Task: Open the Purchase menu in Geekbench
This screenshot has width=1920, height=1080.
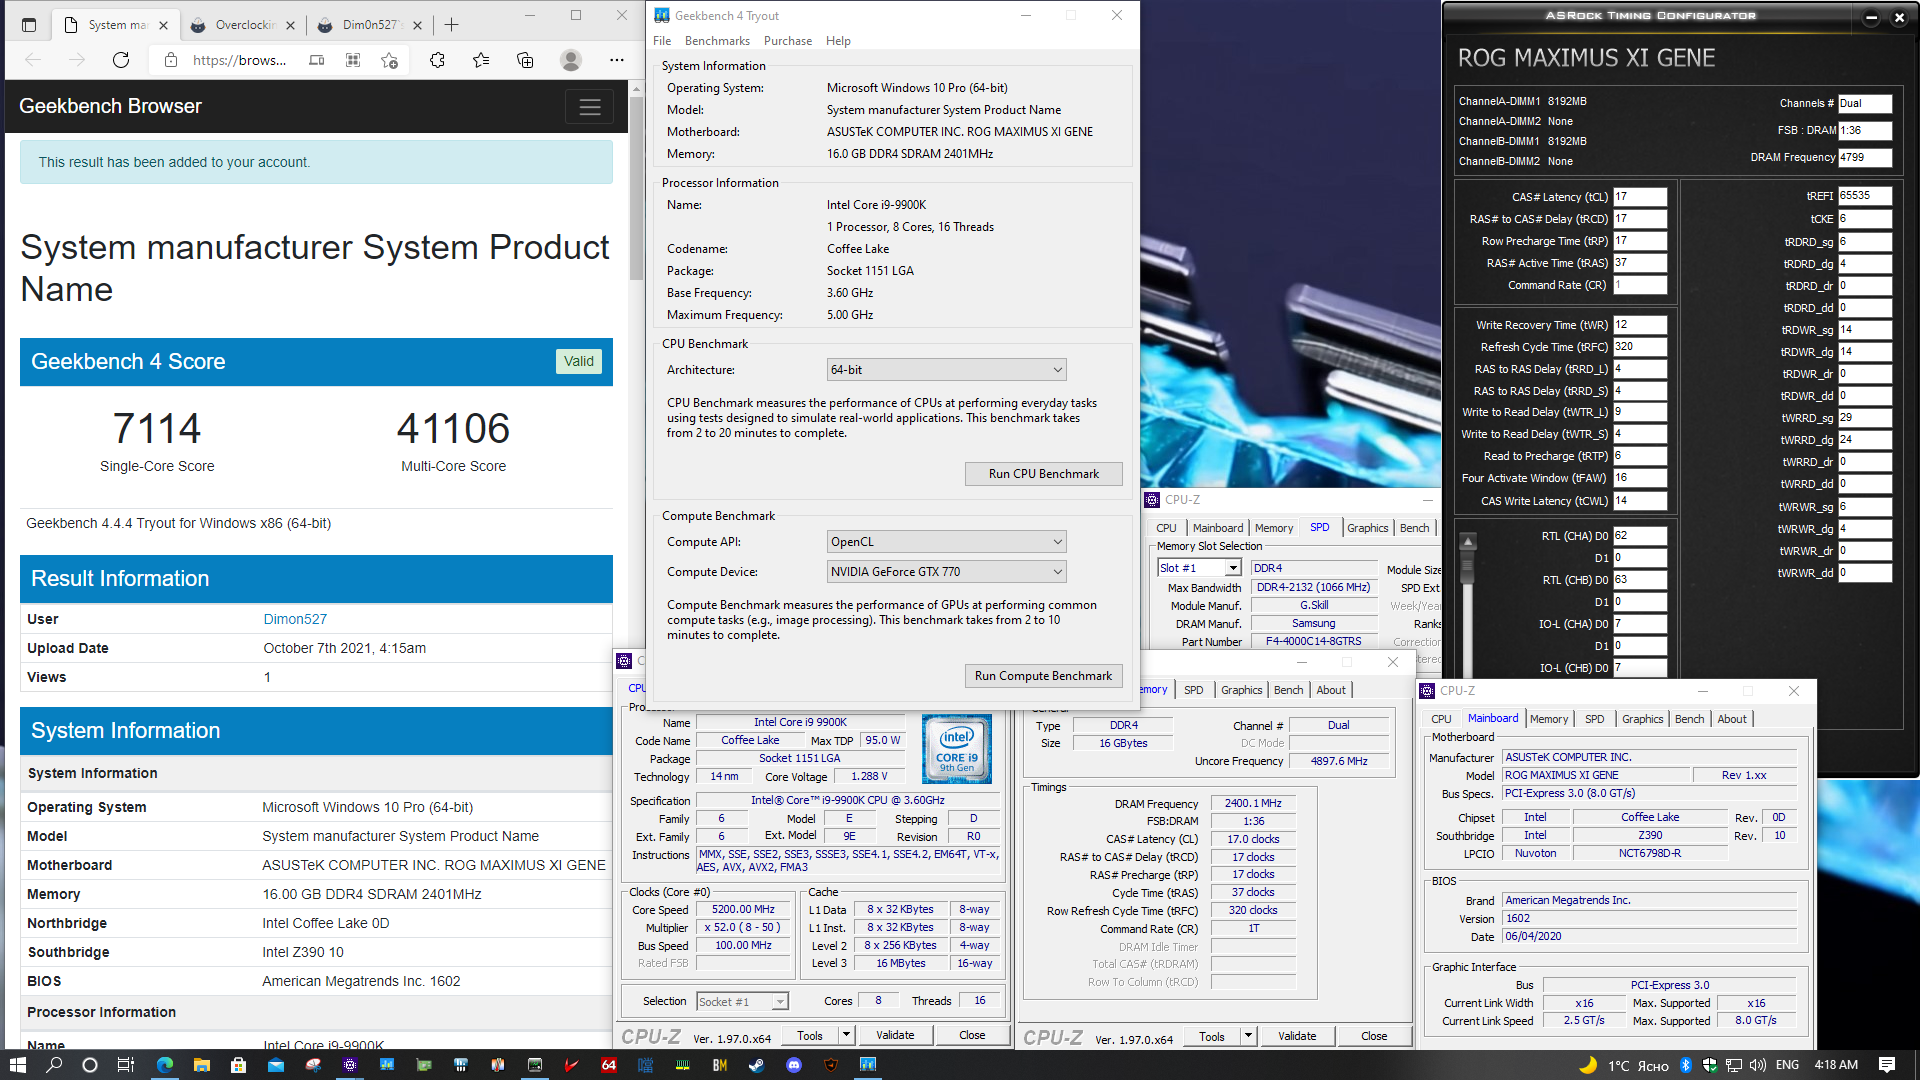Action: click(788, 41)
